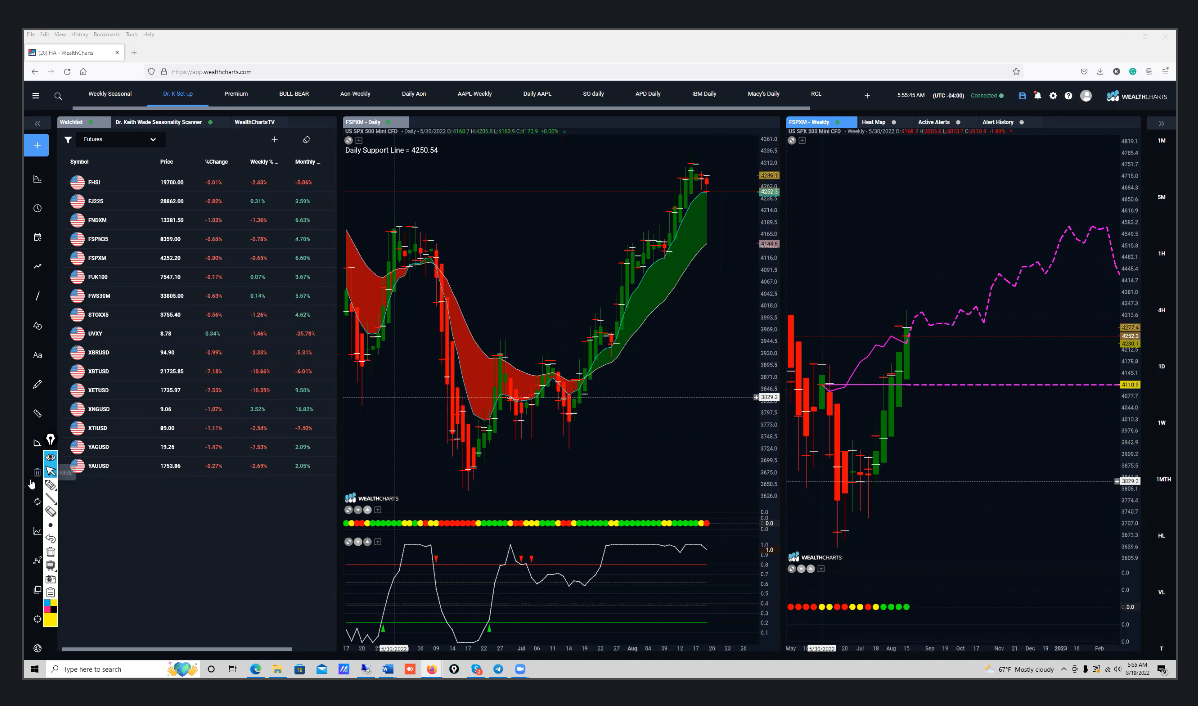Viewport: 1198px width, 706px height.
Task: Switch to the AAPL Weekly workspace tab
Action: pyautogui.click(x=474, y=94)
